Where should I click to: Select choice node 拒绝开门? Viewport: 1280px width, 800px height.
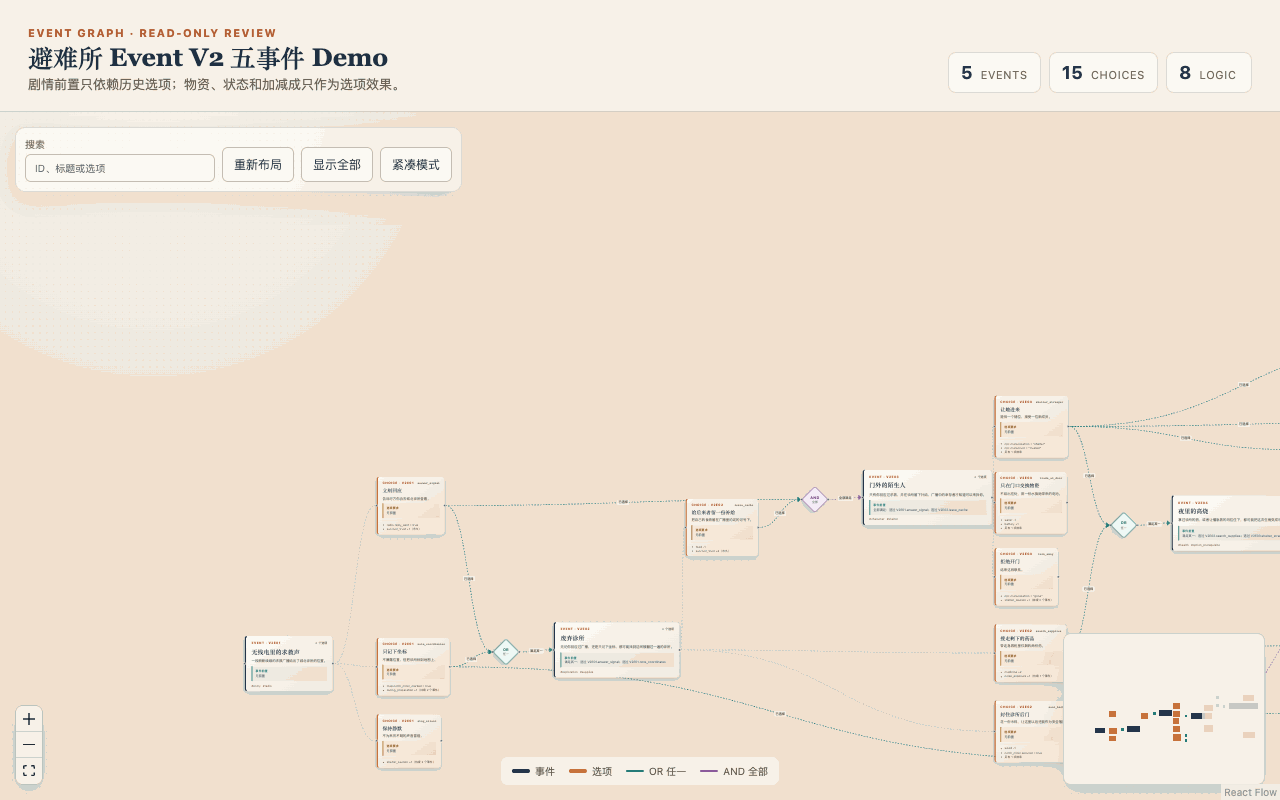point(1027,576)
